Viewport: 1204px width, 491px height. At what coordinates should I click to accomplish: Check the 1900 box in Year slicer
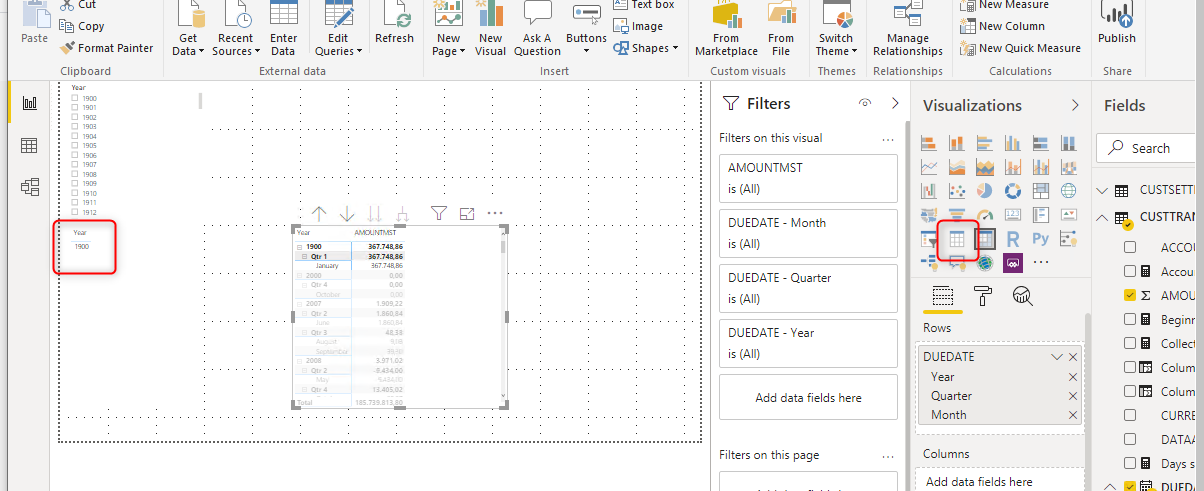pos(75,98)
